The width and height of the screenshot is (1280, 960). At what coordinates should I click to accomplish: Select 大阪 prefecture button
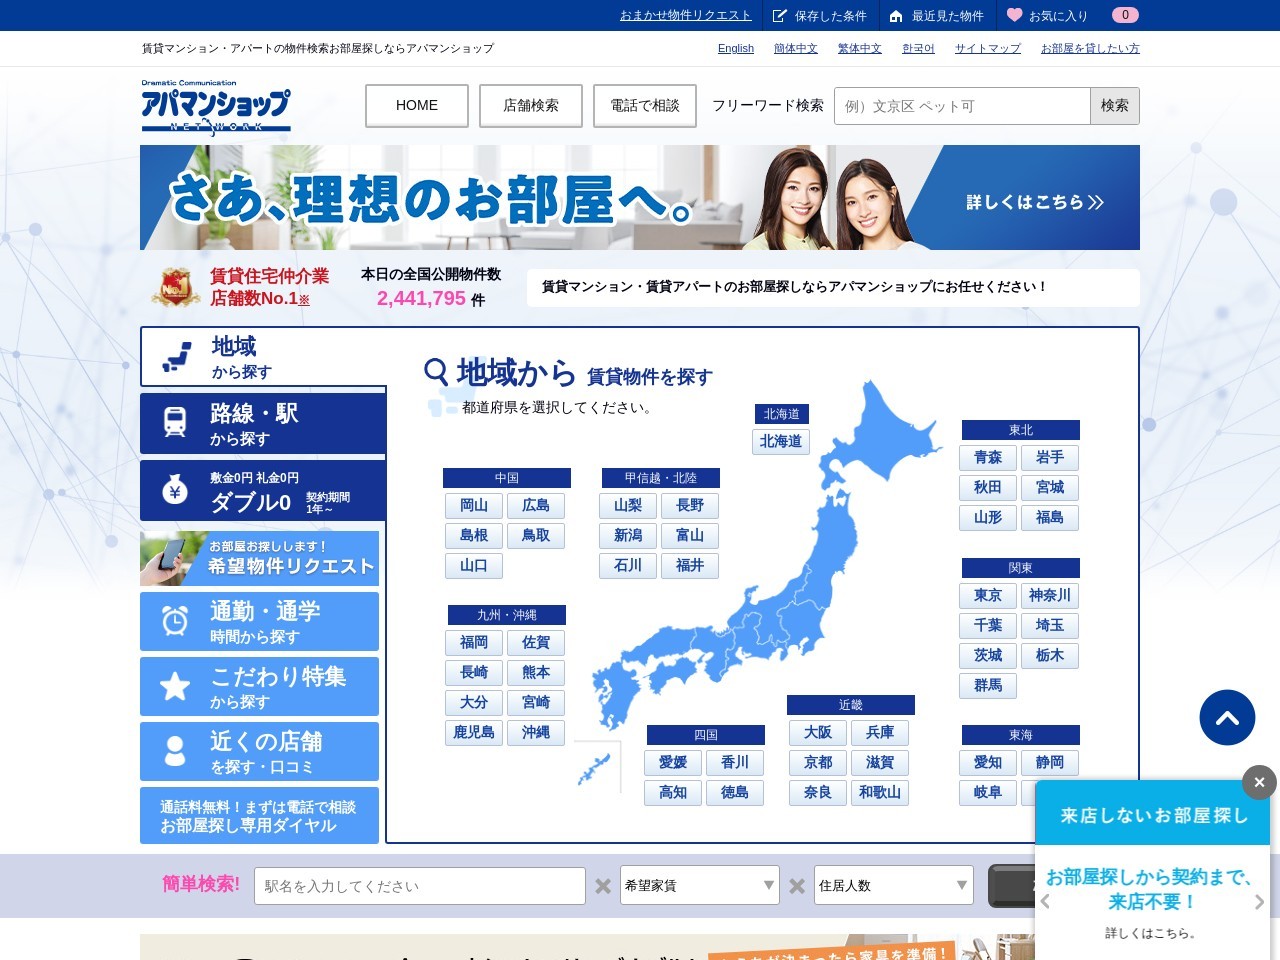(818, 732)
